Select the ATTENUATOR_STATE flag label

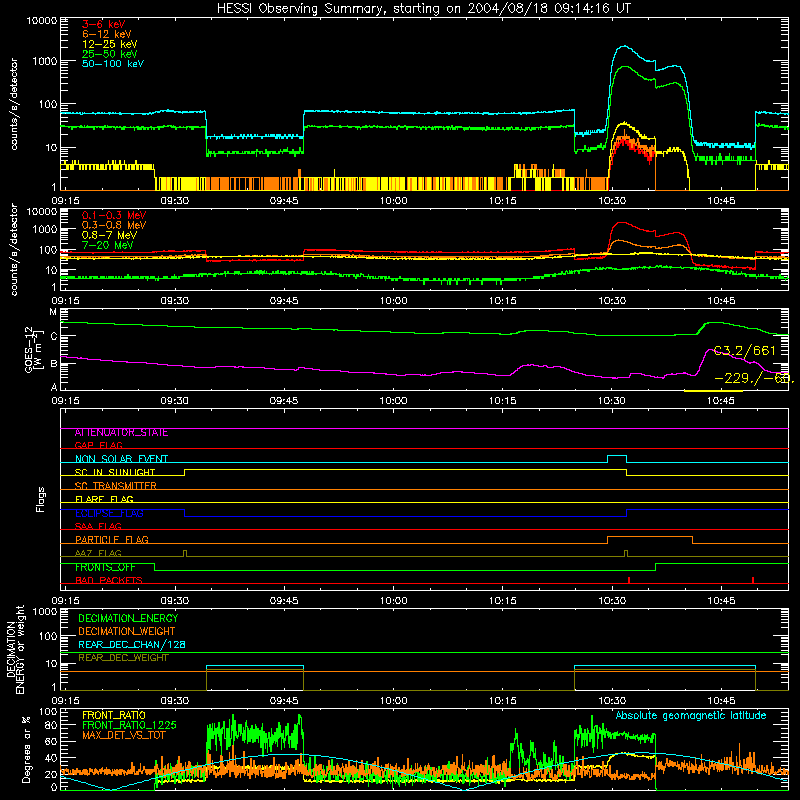click(x=121, y=433)
